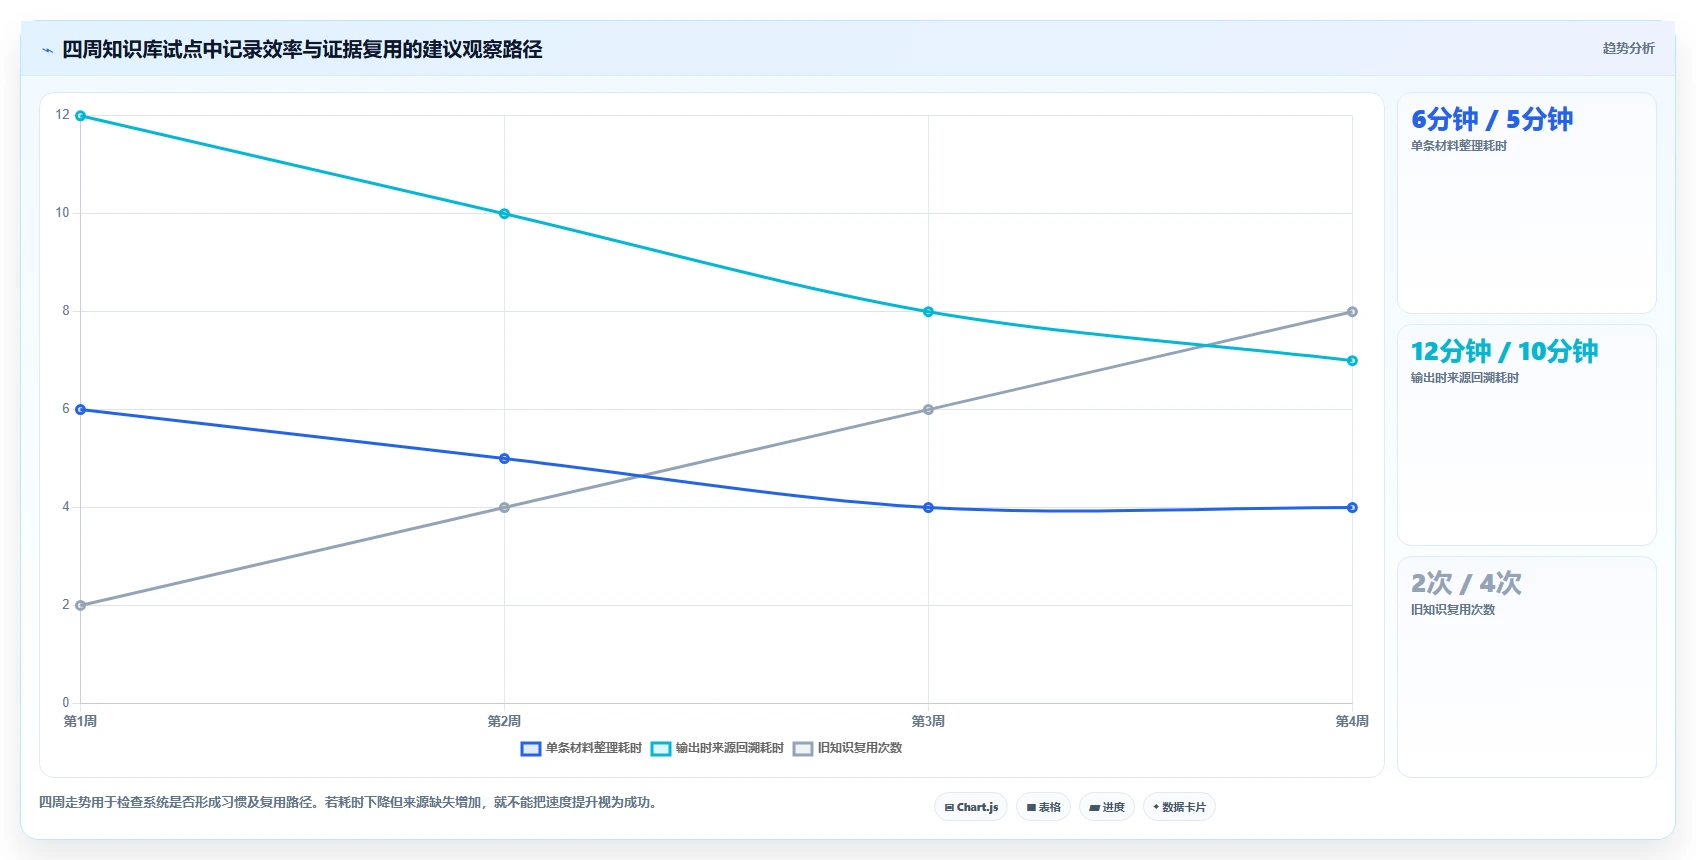Click the 表格 tag pill
The image size is (1696, 860).
[1044, 807]
